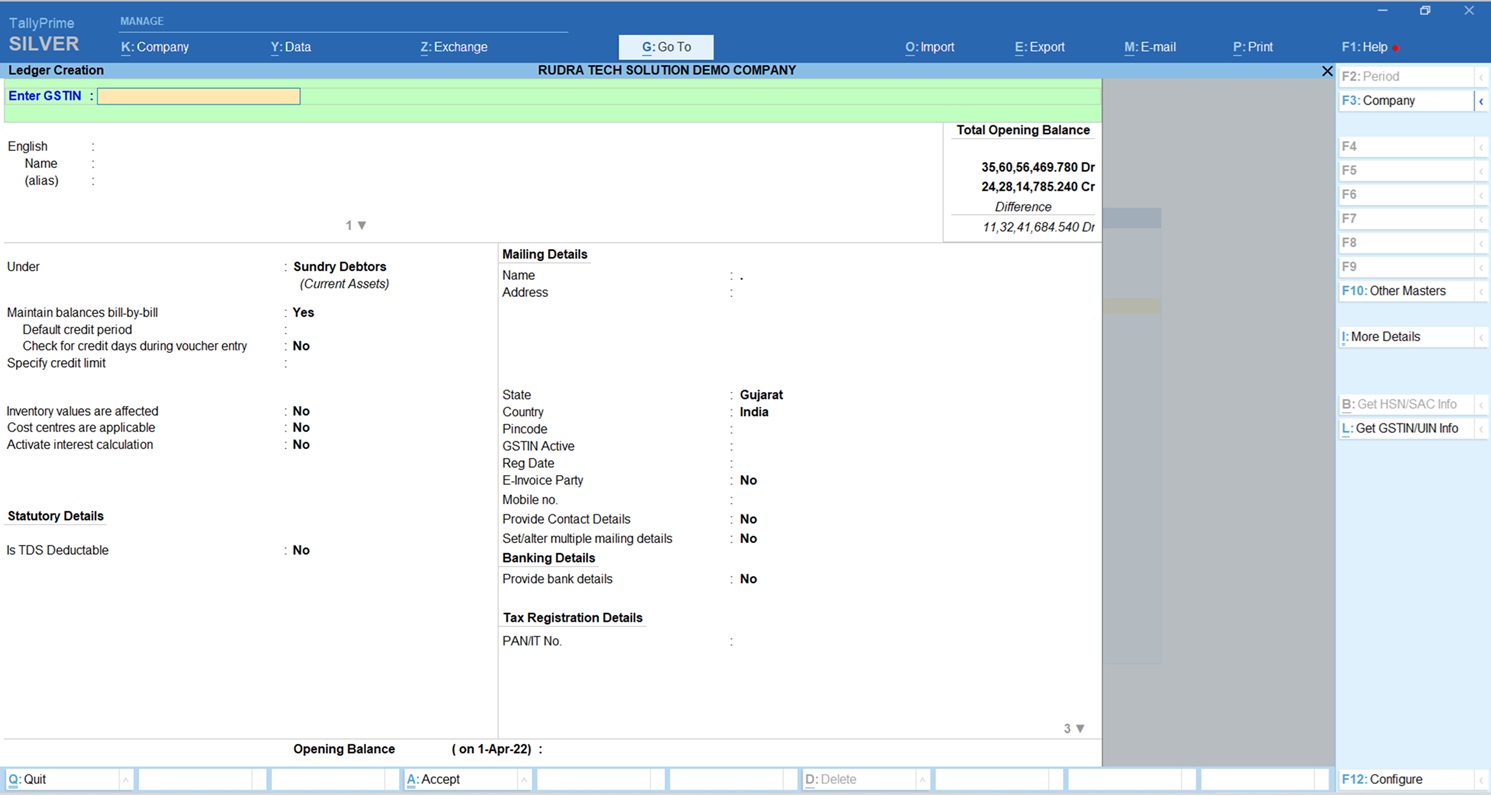Click the up caret beside Accept
Image resolution: width=1491 pixels, height=796 pixels.
523,780
